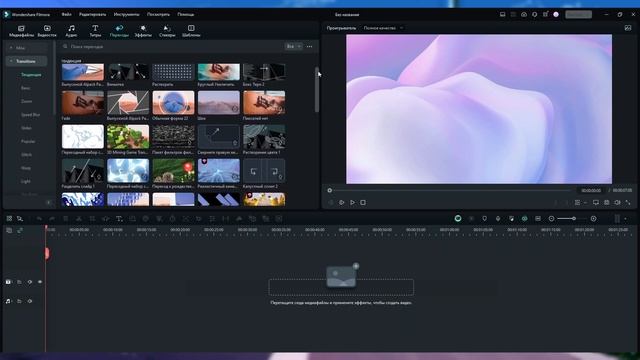Open the Полное качество playback quality dropdown

click(x=383, y=28)
